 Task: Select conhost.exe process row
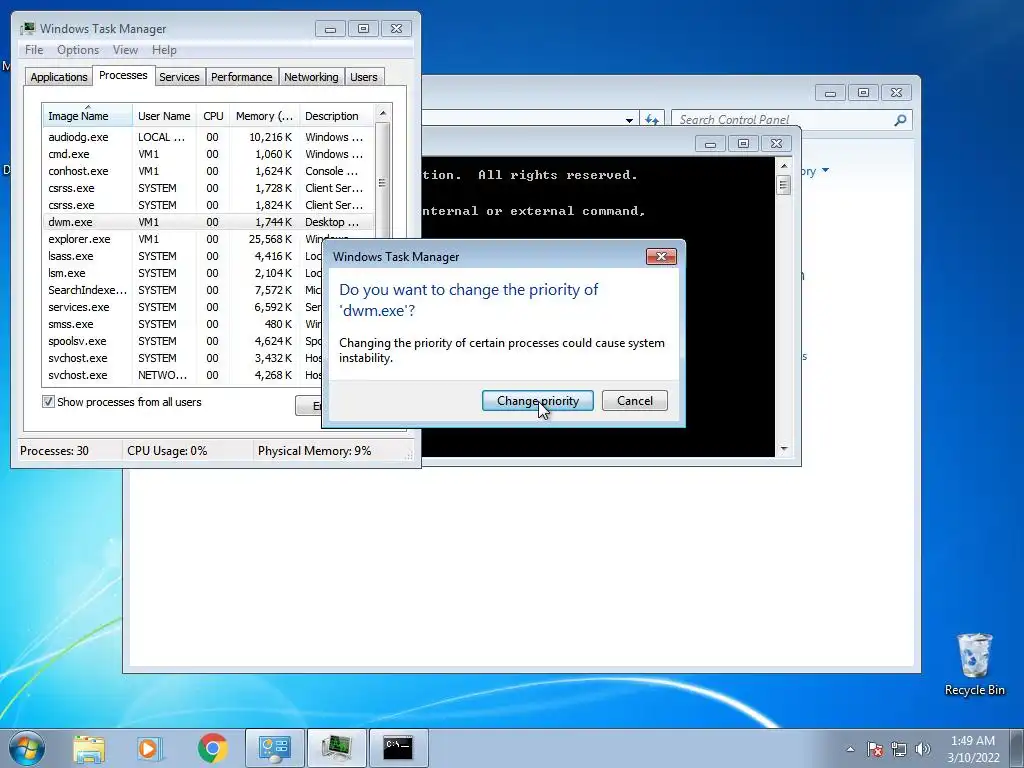click(x=208, y=171)
